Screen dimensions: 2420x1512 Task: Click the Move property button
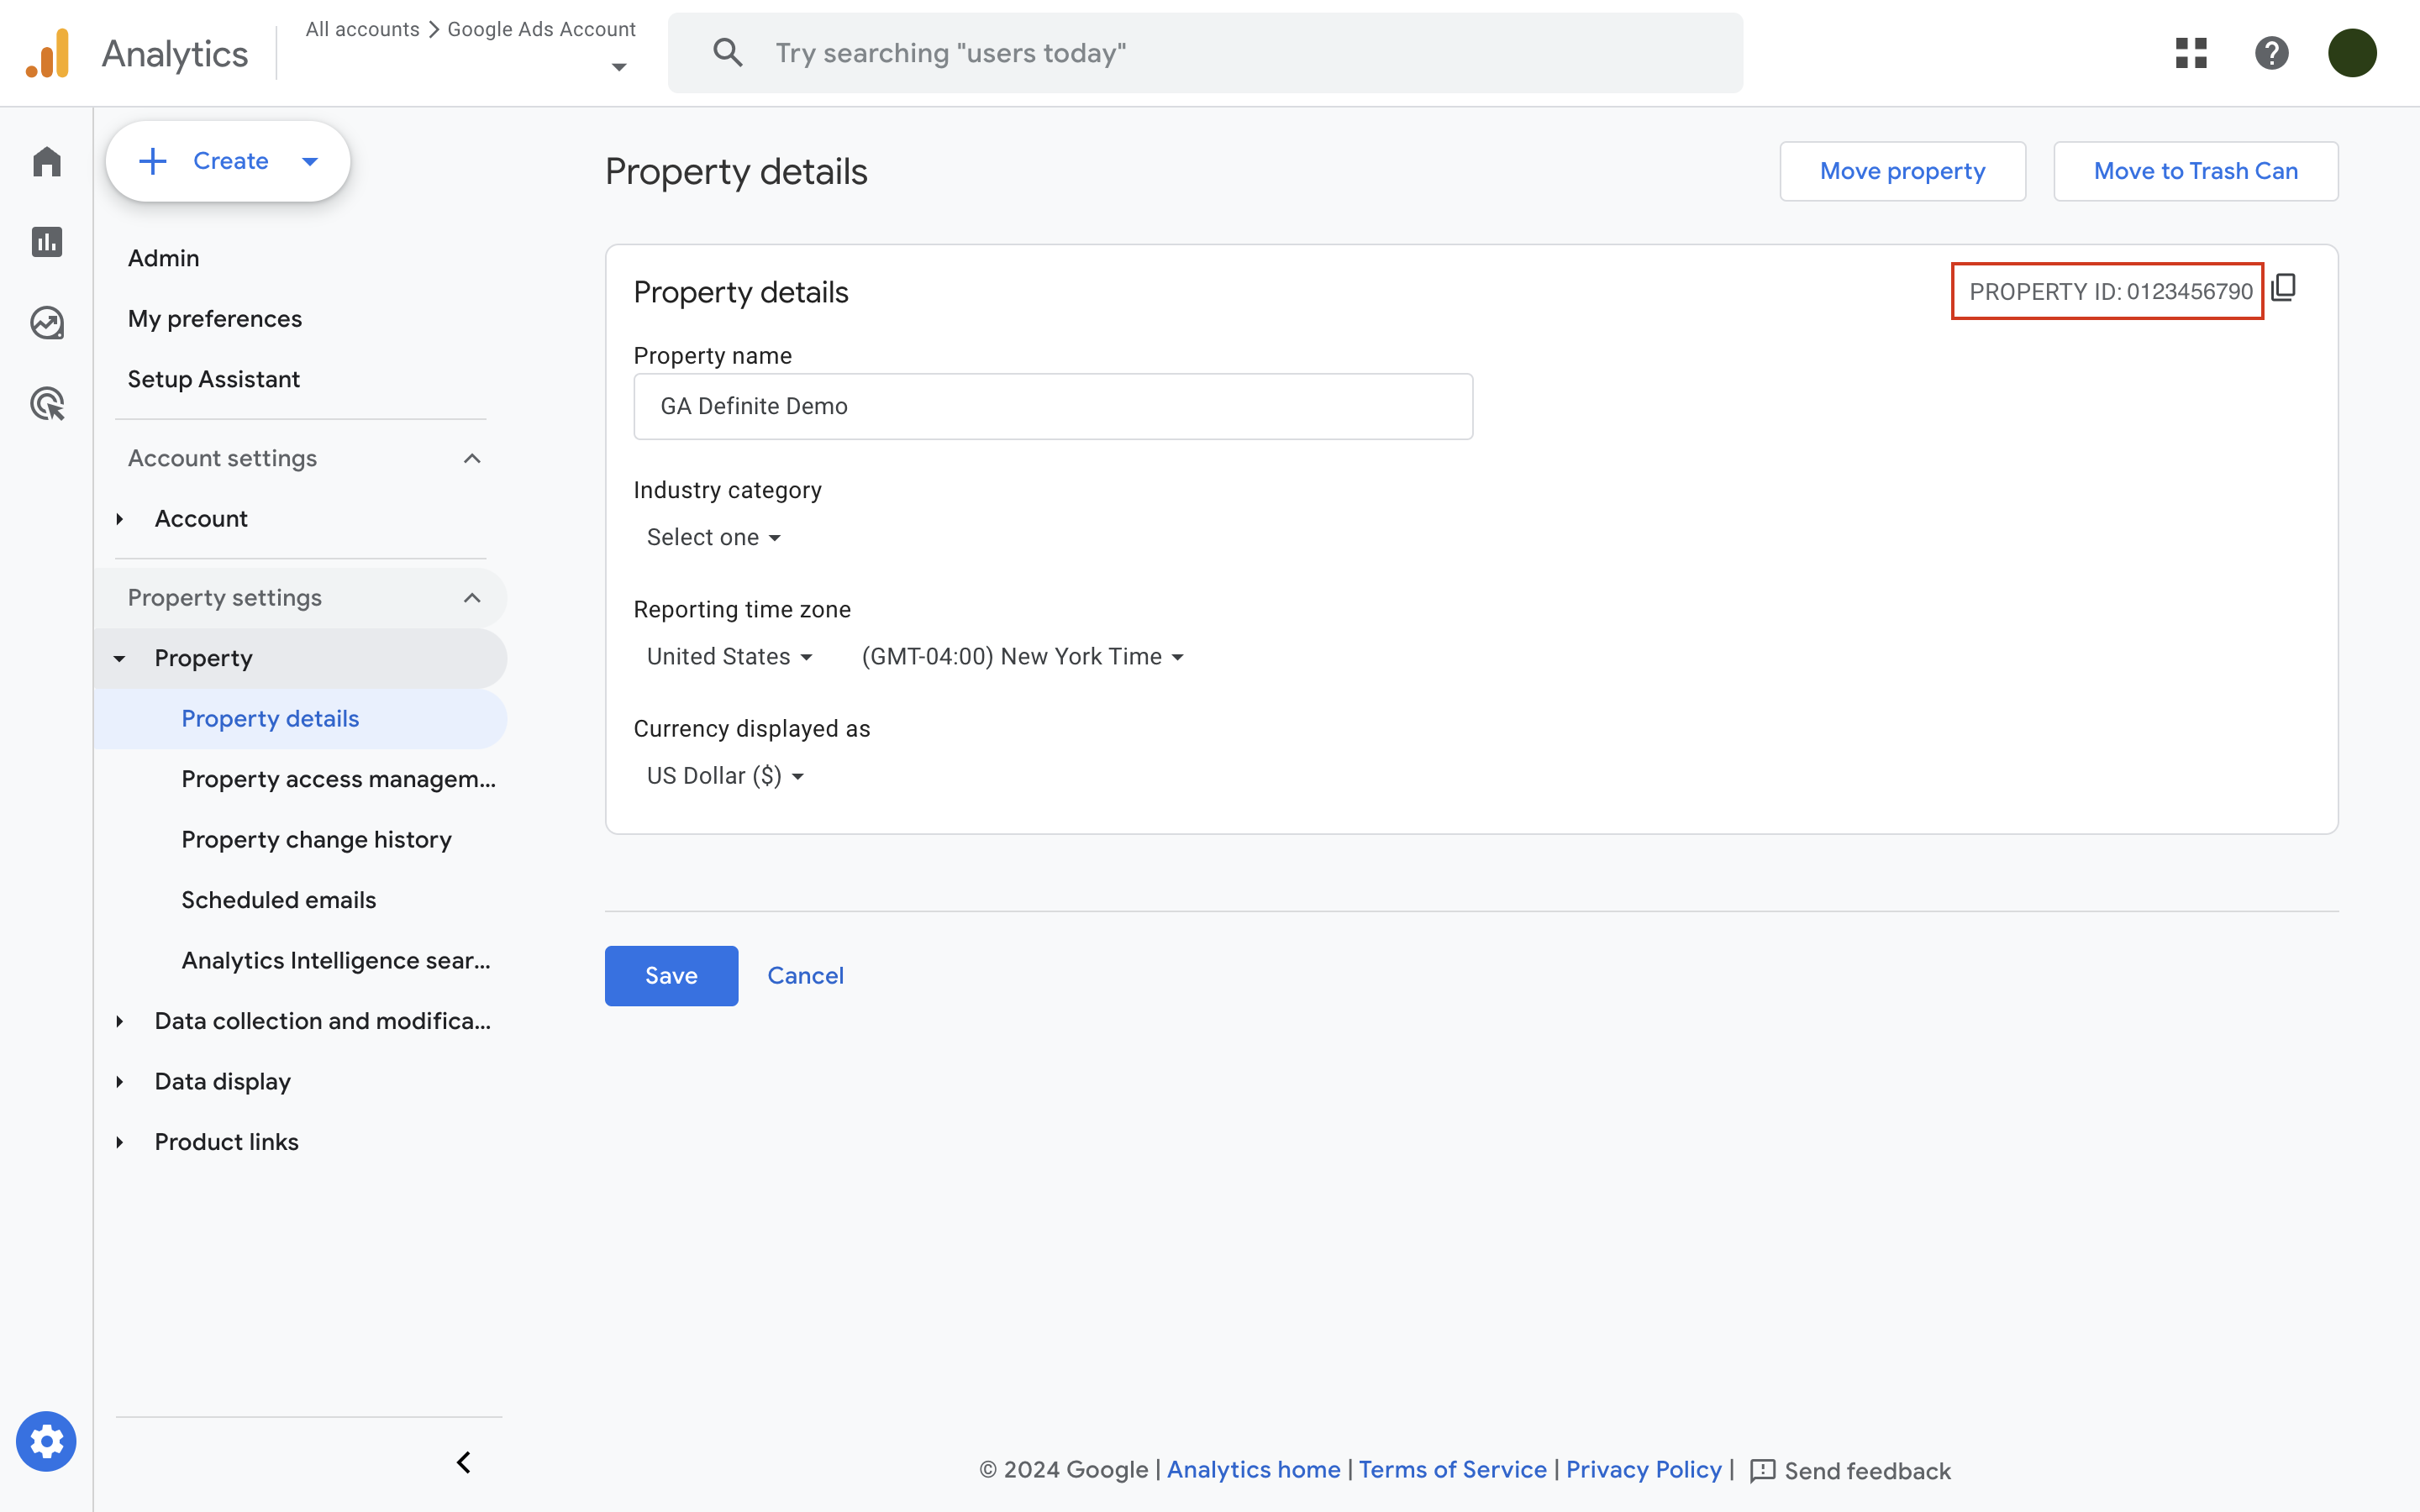click(1902, 171)
